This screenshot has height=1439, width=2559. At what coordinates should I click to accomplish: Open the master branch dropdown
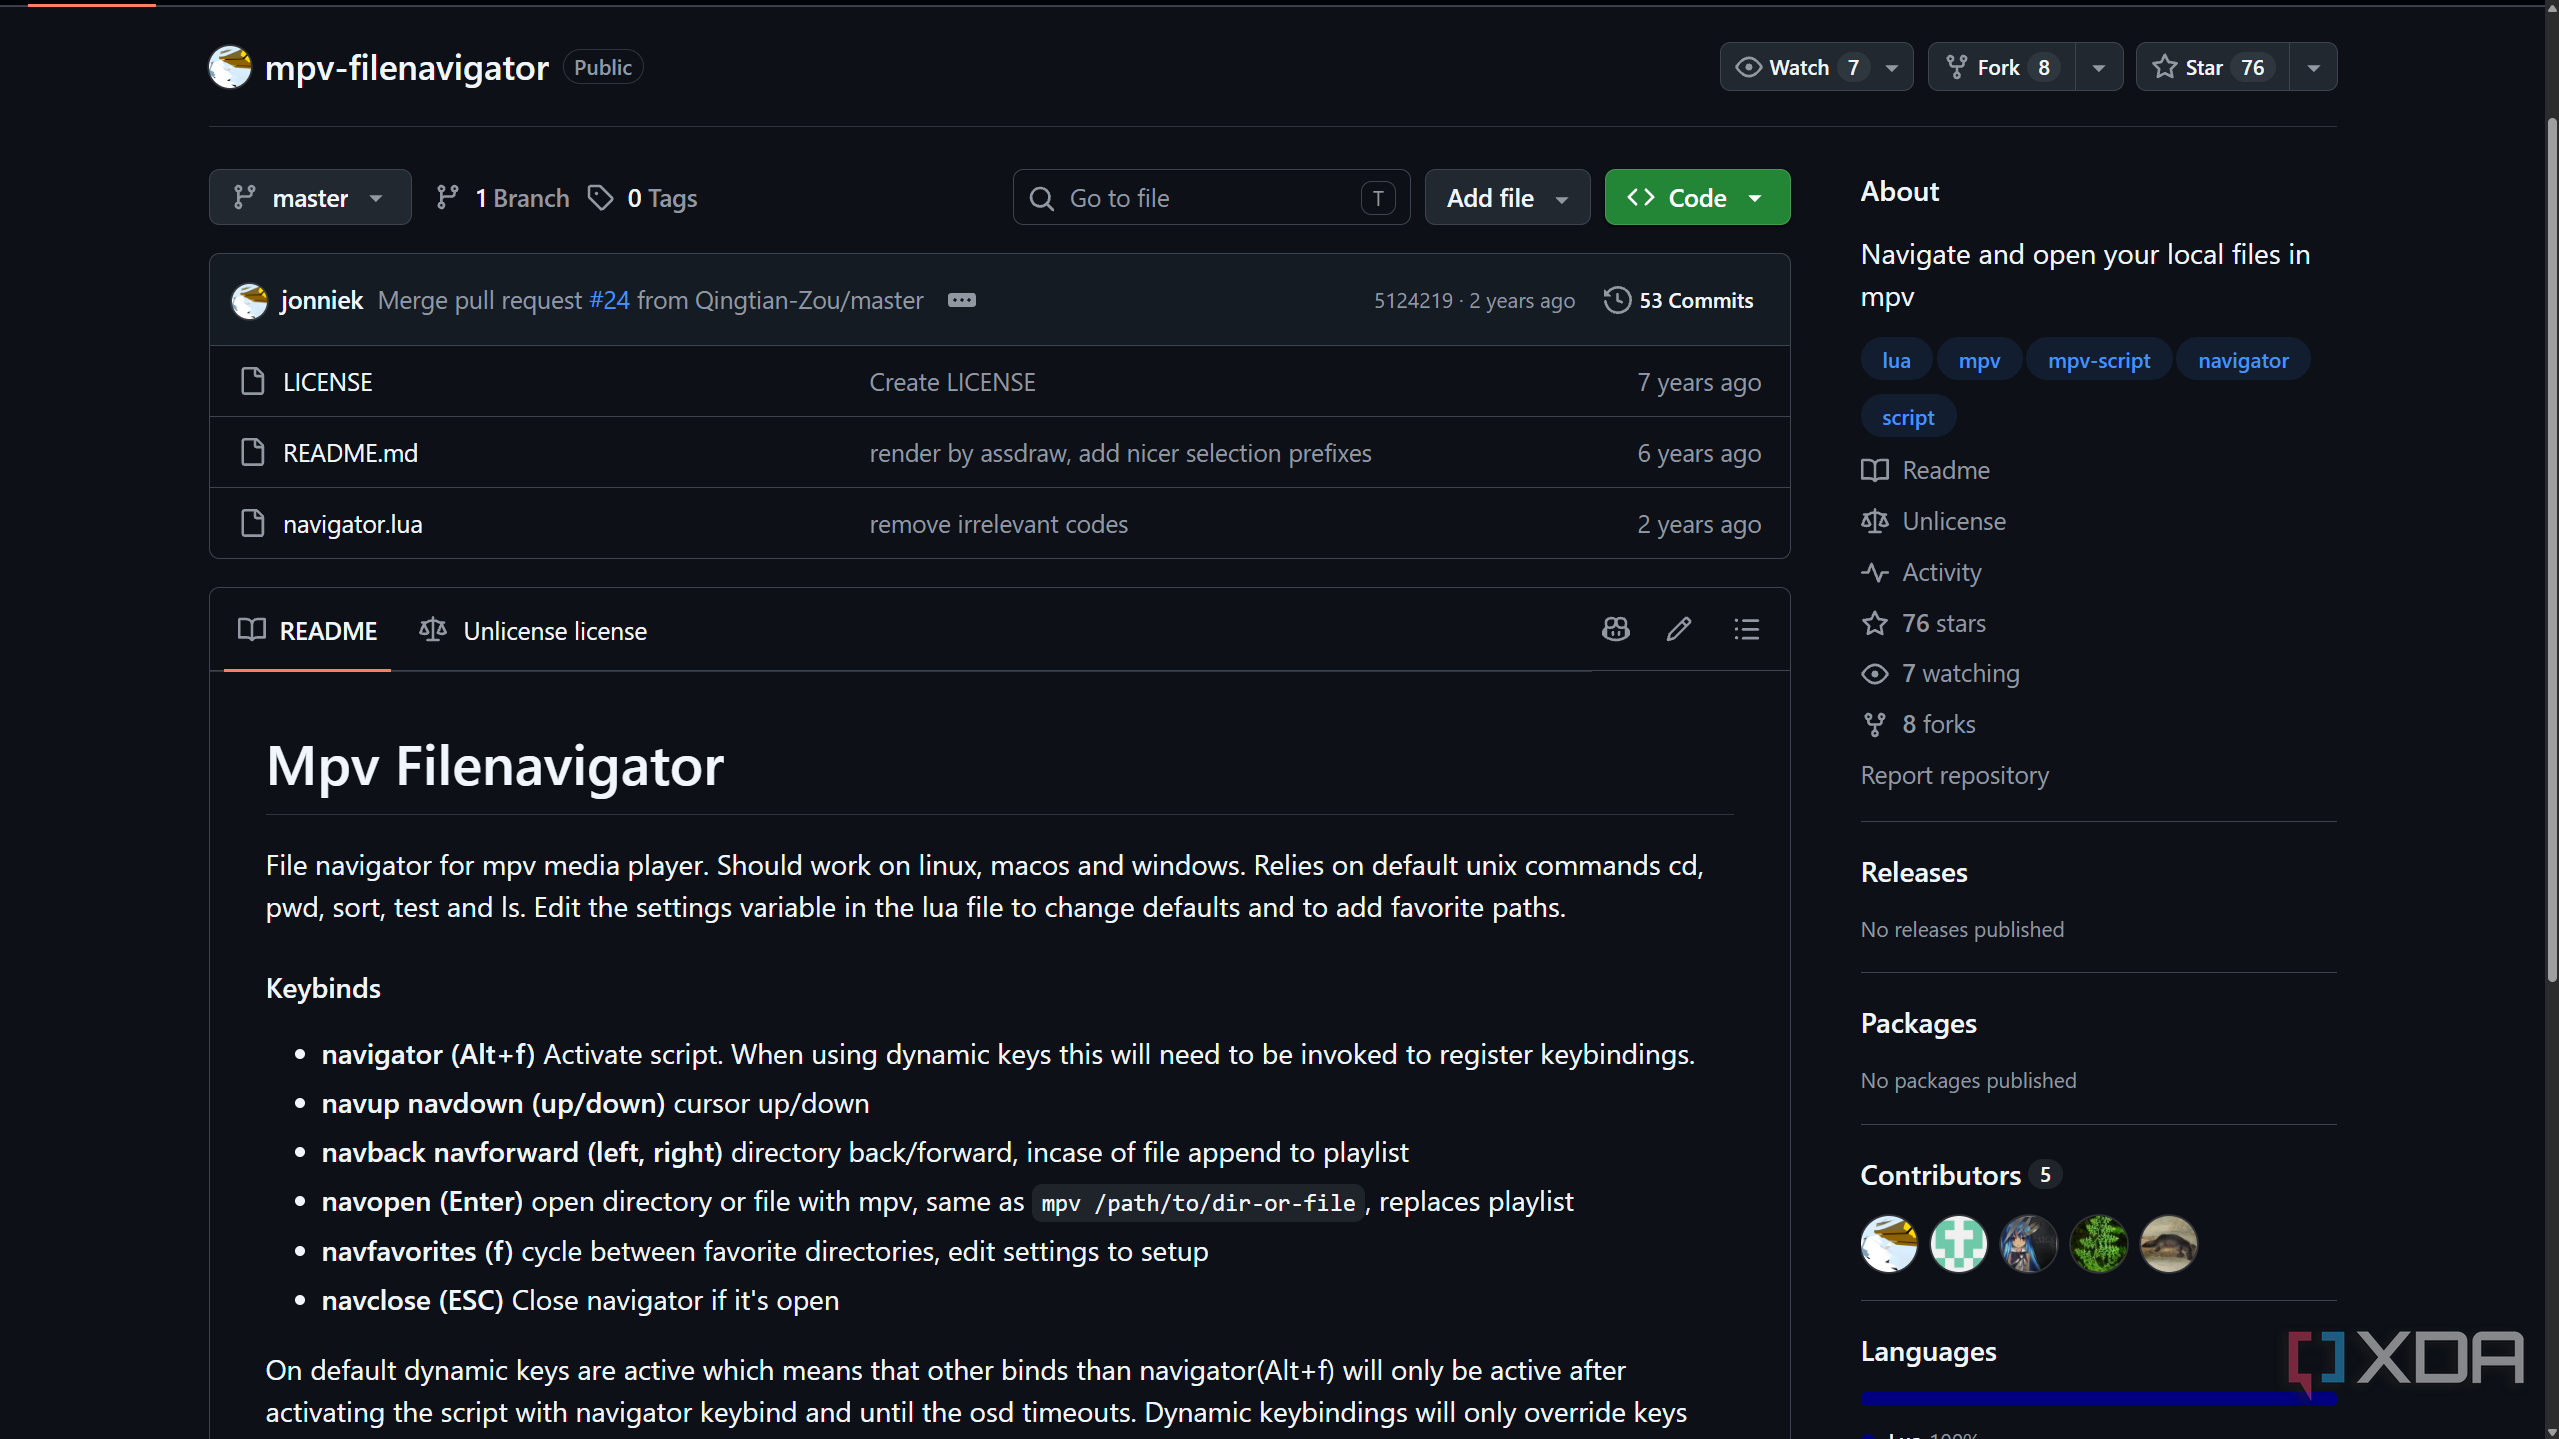tap(310, 197)
